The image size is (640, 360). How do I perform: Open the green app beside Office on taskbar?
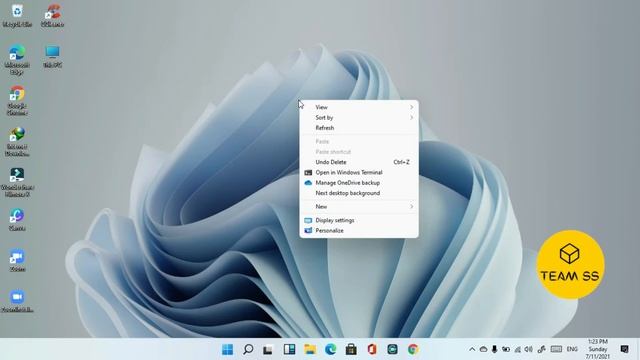392,349
